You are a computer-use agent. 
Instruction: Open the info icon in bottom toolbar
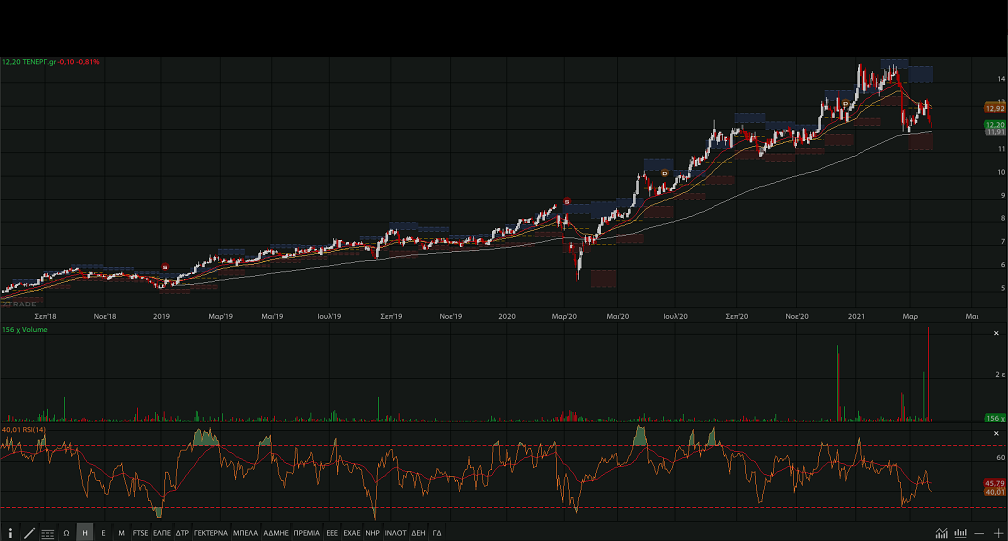click(x=10, y=533)
